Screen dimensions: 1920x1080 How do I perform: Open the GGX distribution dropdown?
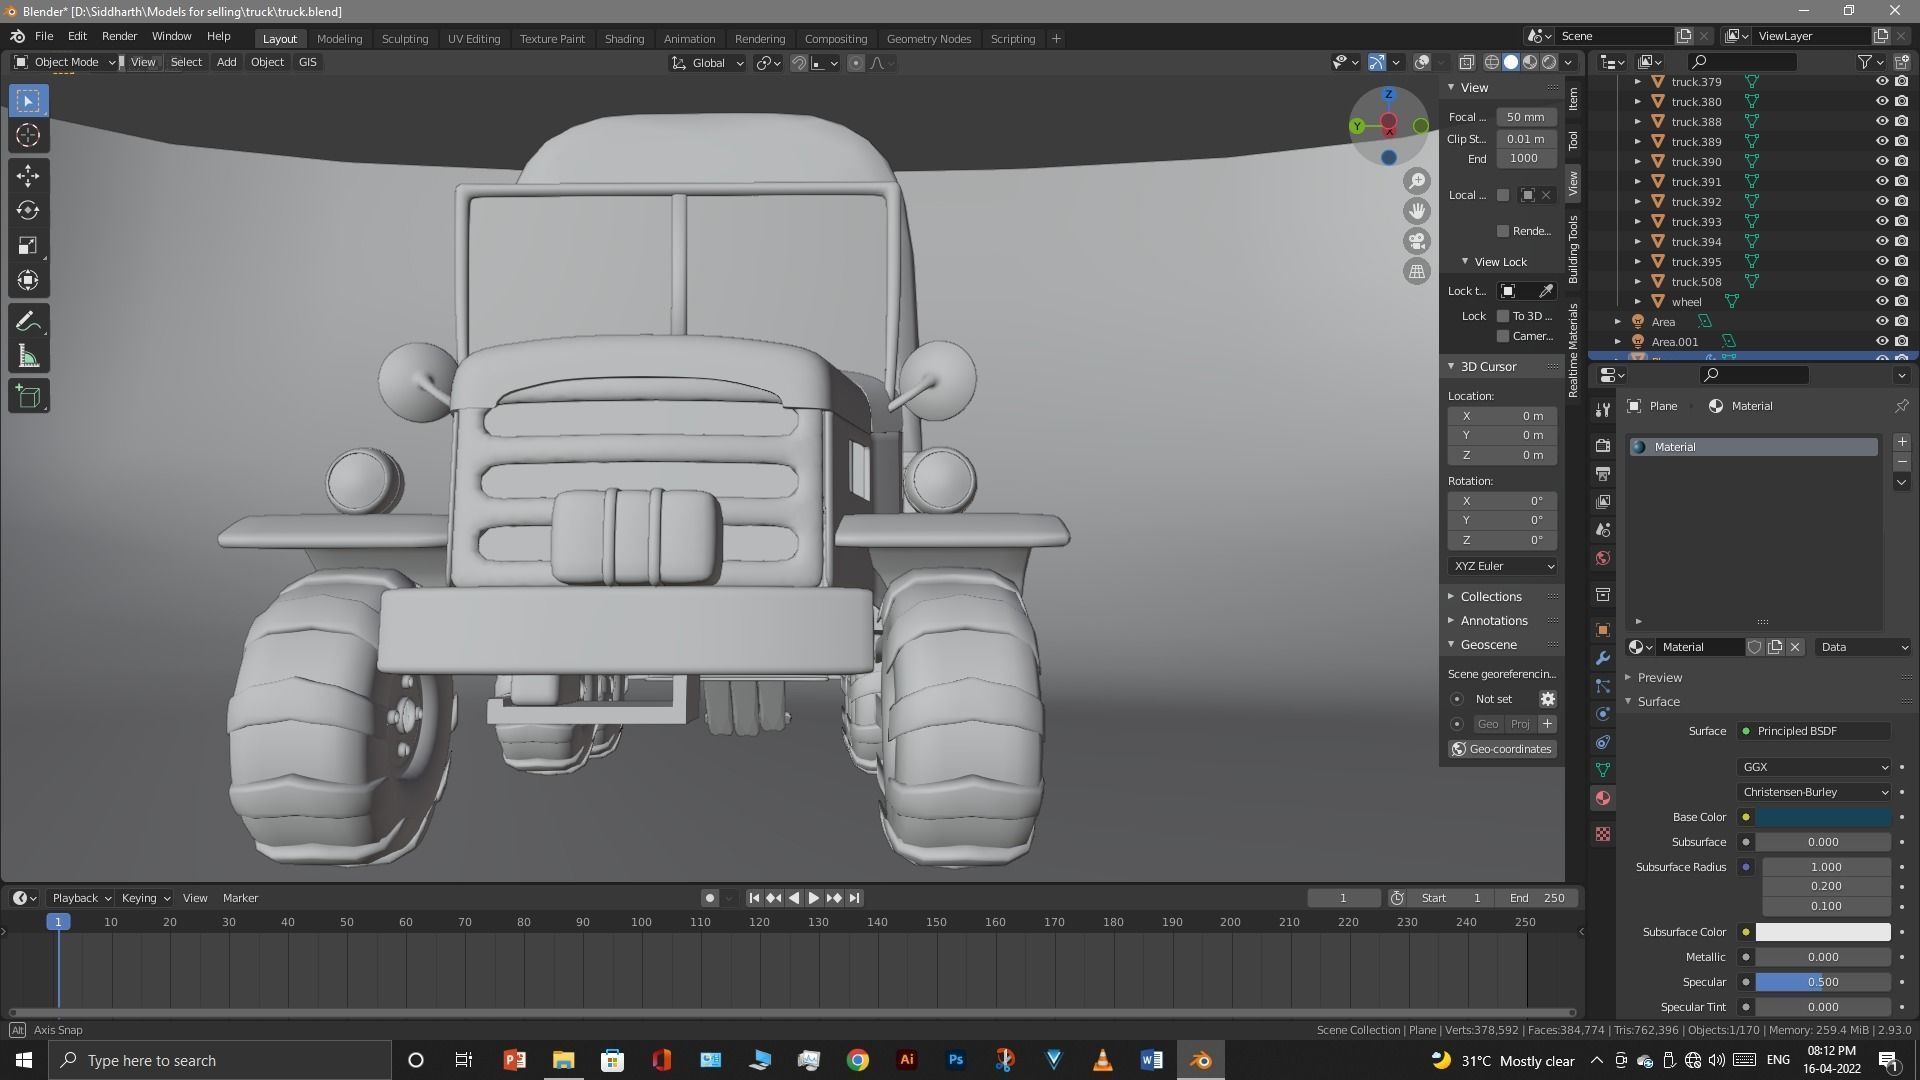click(x=1814, y=767)
